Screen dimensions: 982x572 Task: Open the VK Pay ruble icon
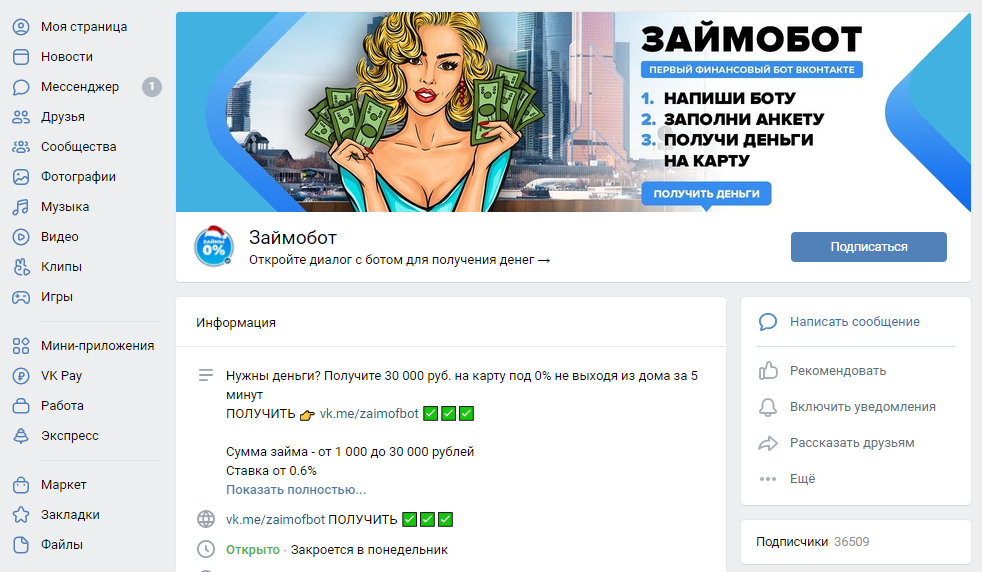[x=21, y=376]
